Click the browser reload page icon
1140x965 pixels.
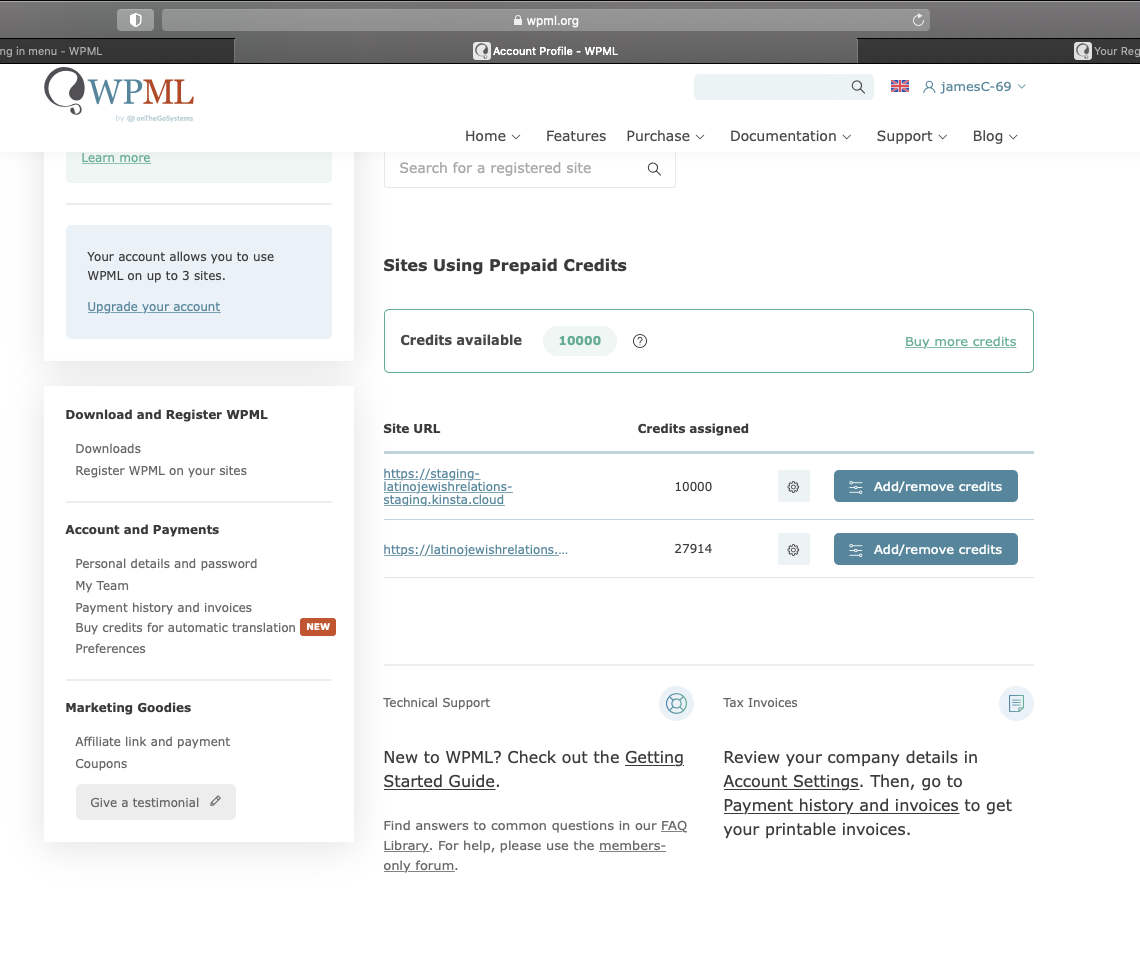point(918,20)
